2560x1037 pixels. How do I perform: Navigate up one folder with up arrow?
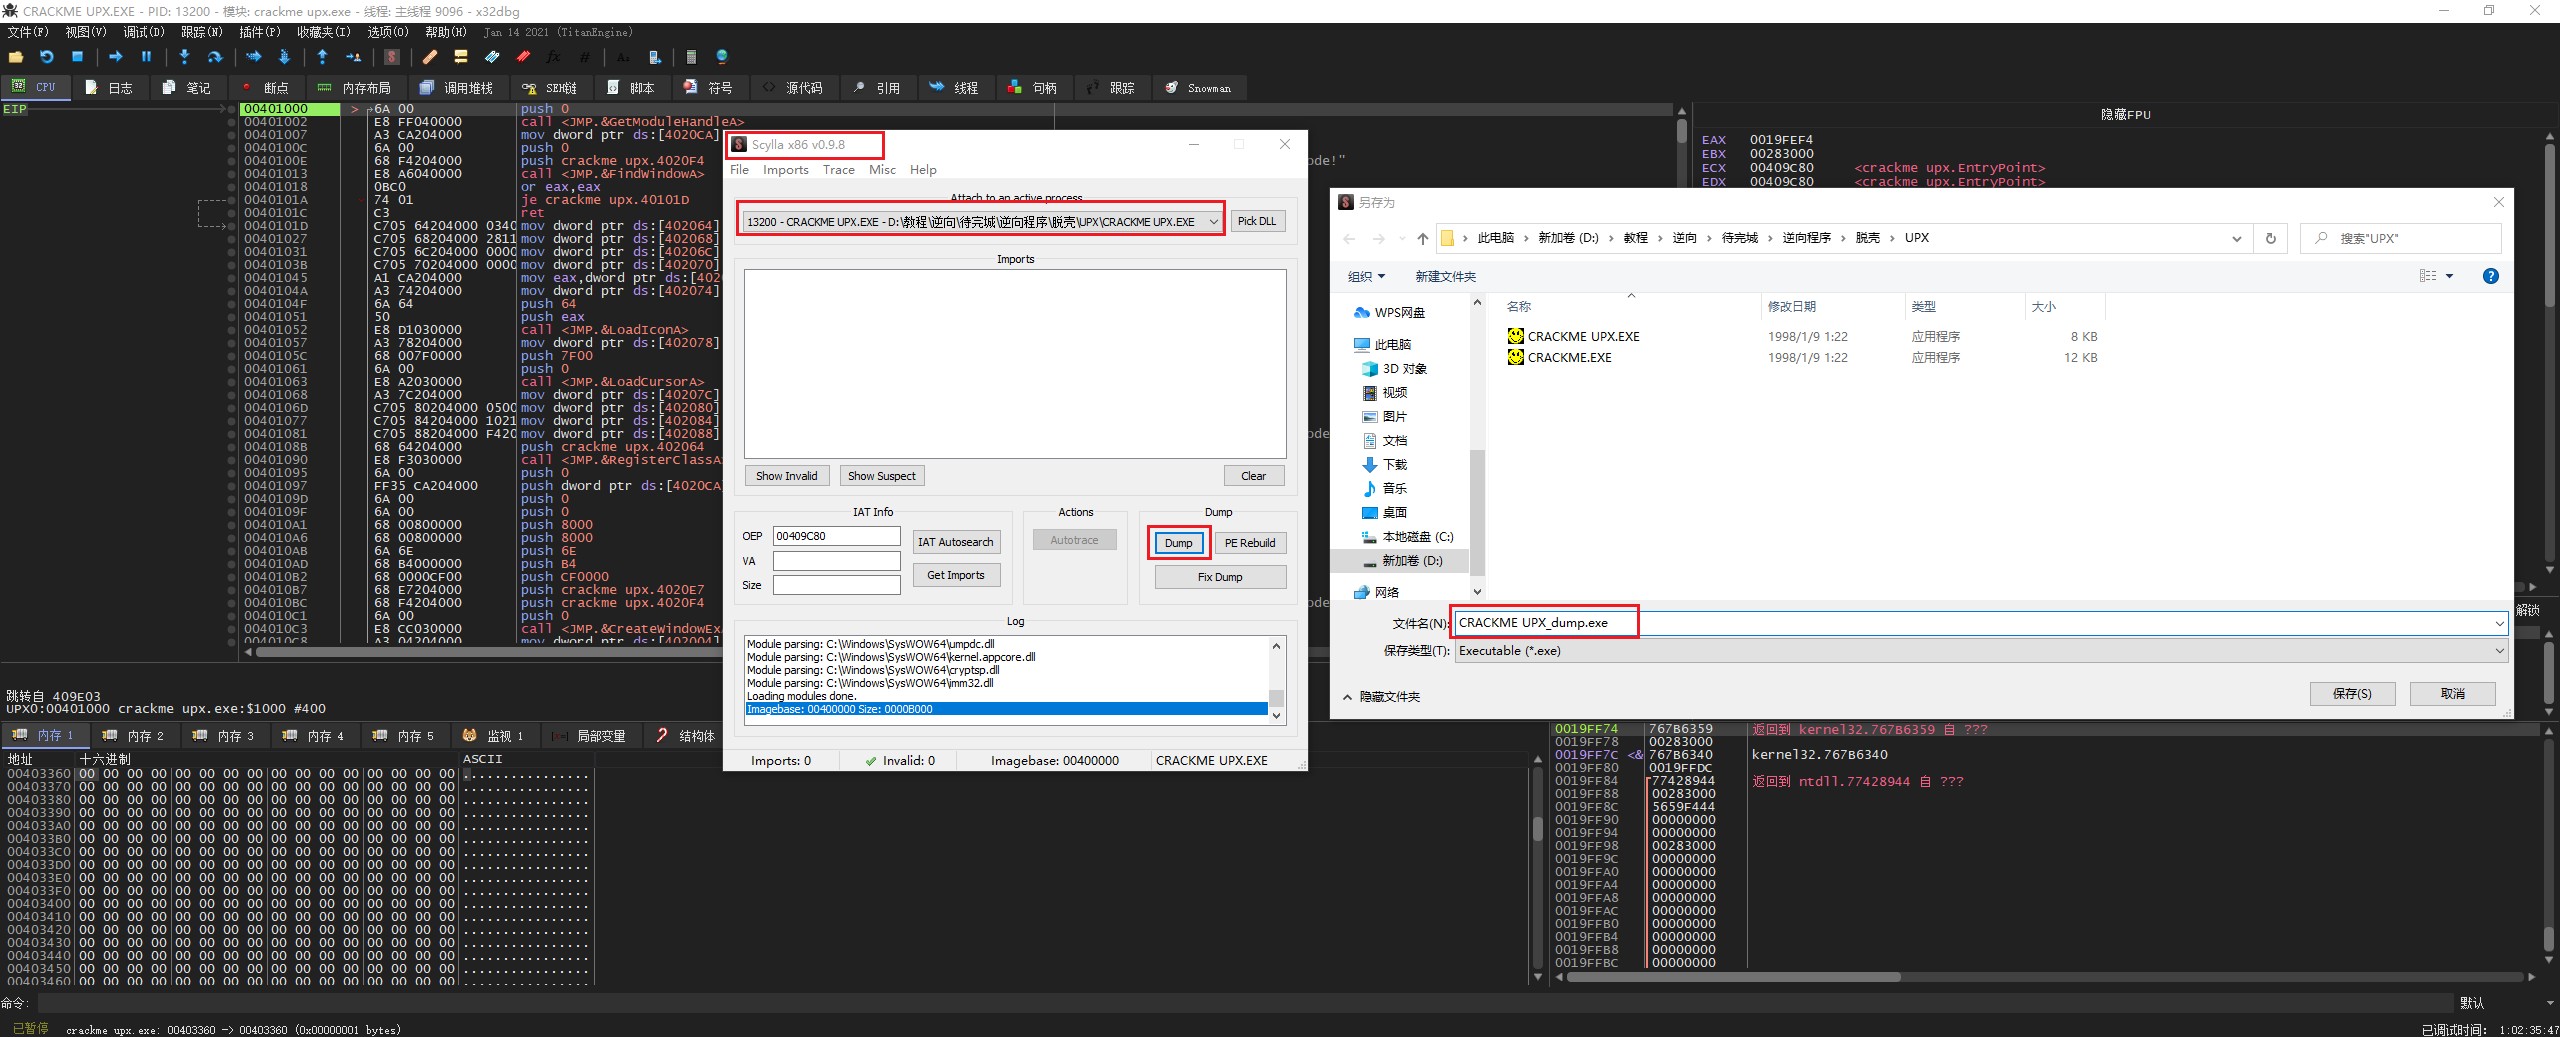1422,238
